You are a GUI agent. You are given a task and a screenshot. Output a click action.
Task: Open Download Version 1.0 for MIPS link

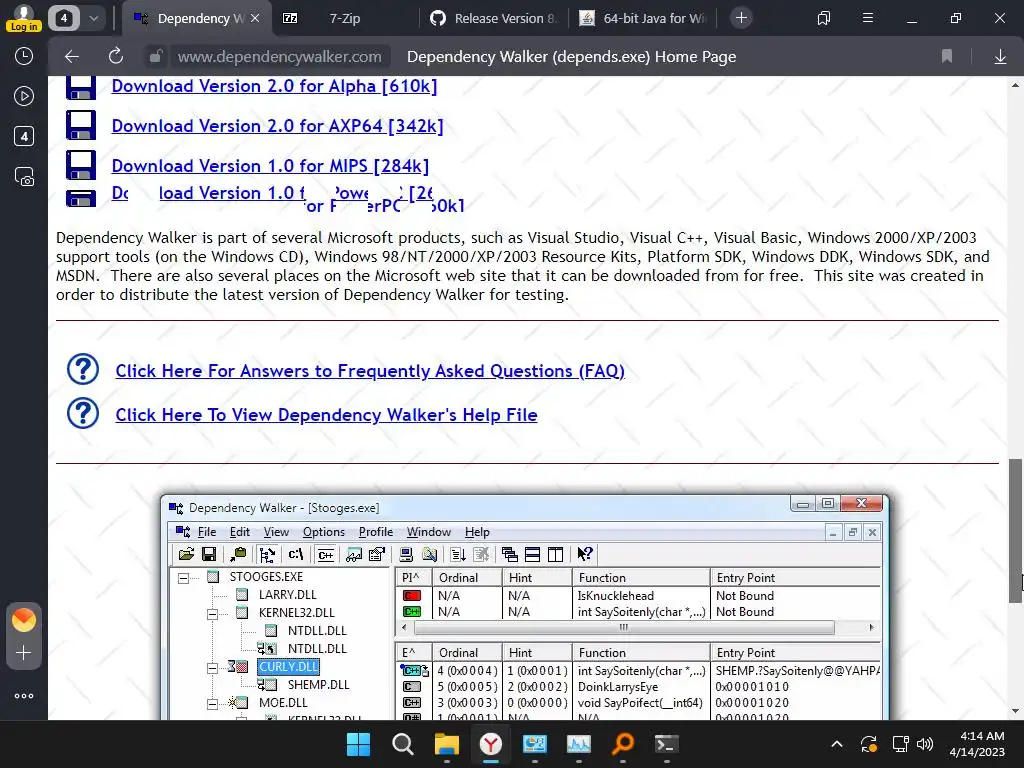click(270, 166)
